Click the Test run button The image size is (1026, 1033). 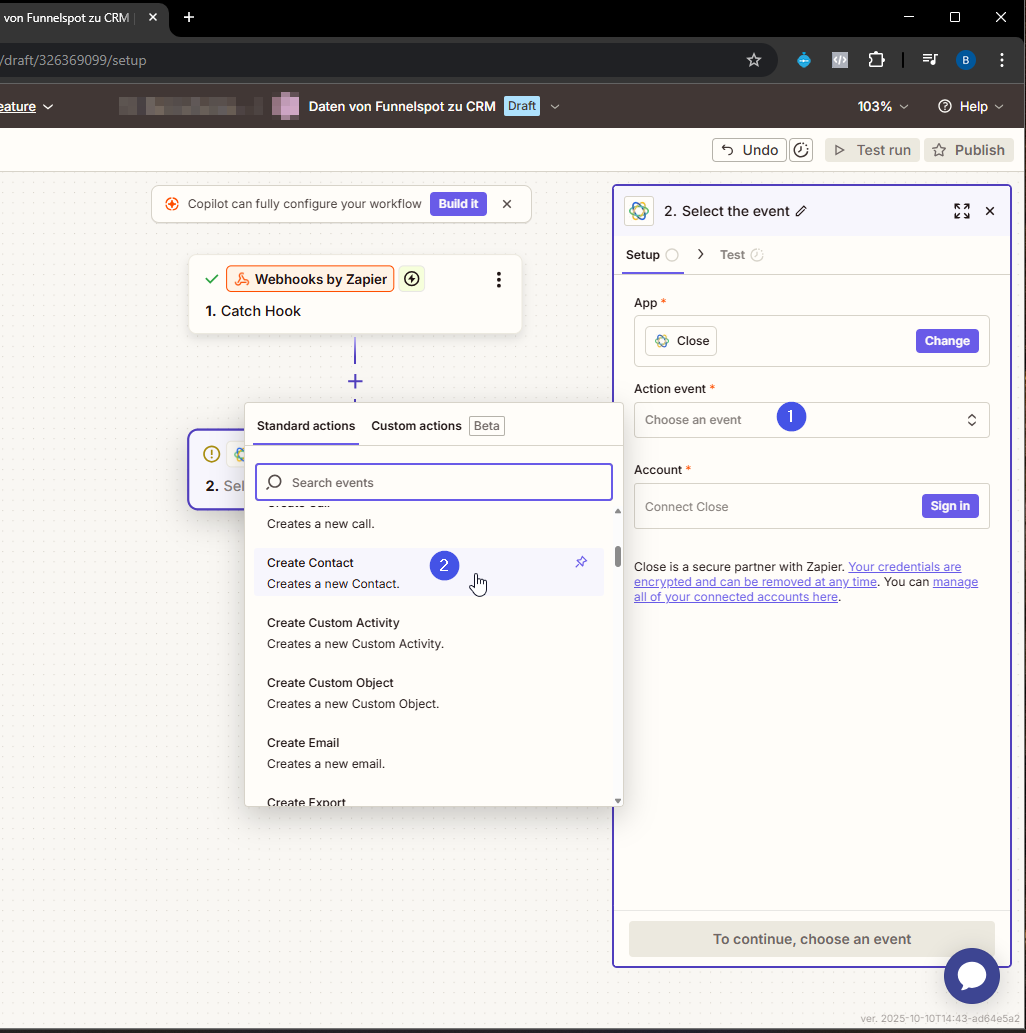[872, 150]
